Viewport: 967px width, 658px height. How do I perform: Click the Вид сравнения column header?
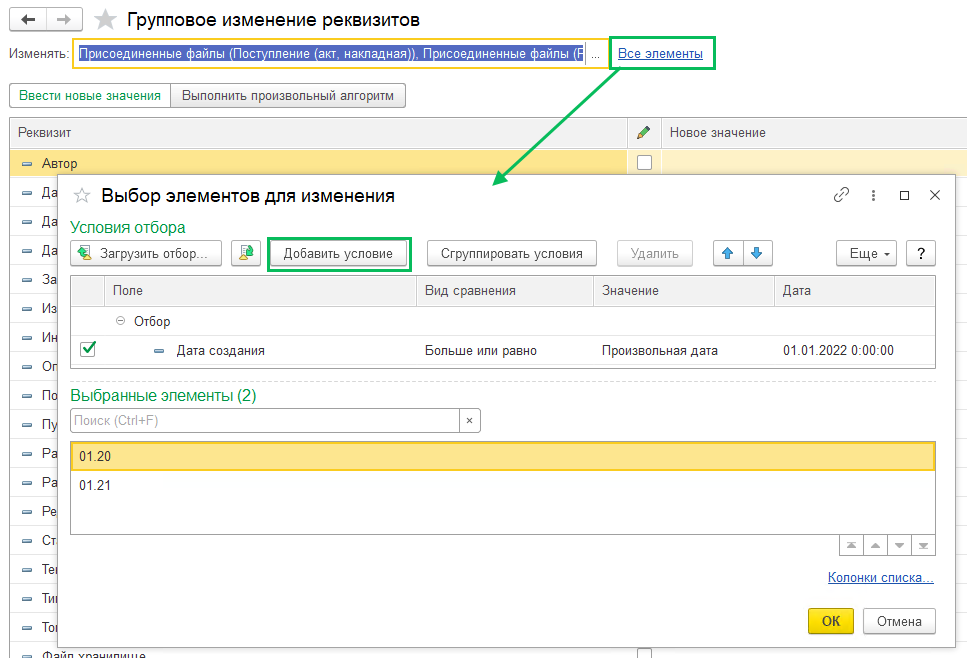505,290
